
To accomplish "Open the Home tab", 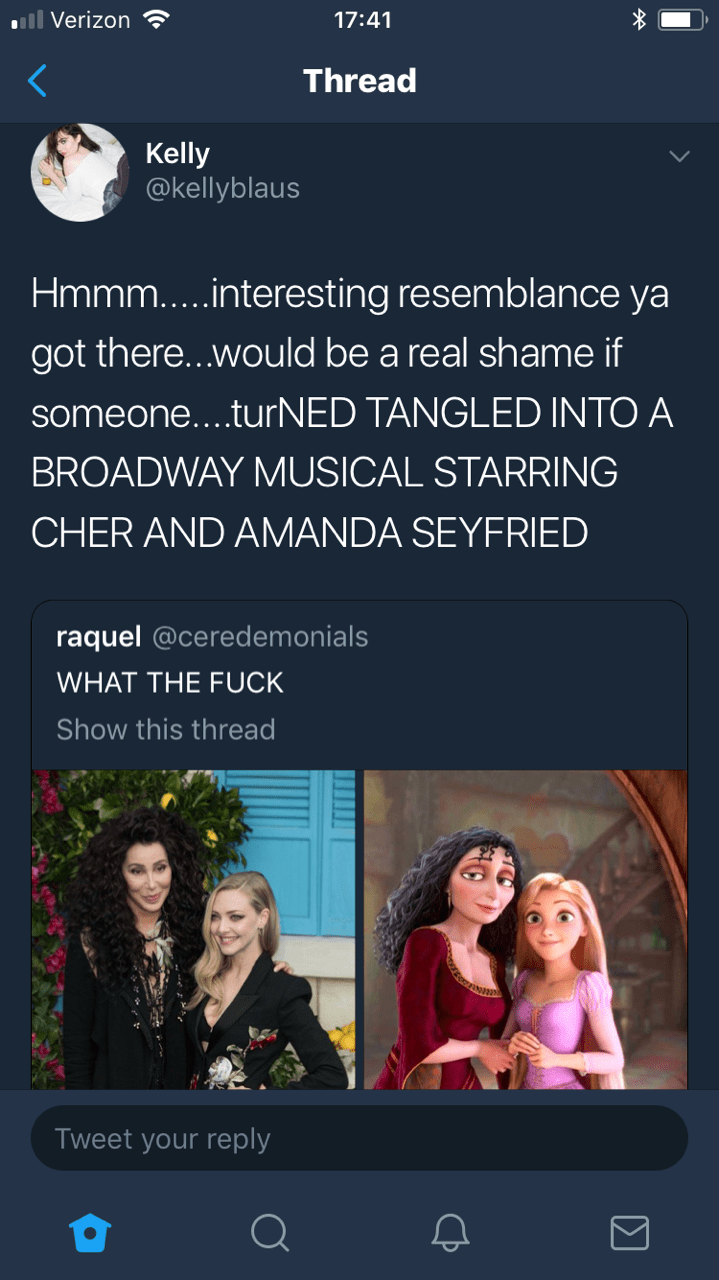I will click(x=89, y=1233).
